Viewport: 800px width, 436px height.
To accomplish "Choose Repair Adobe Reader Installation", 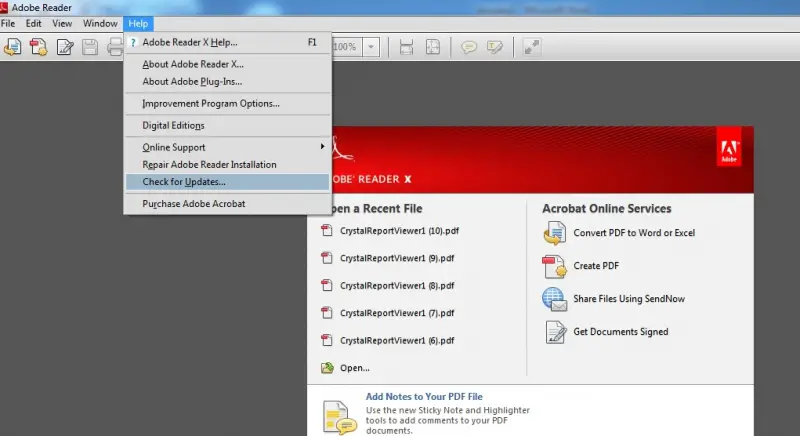I will pyautogui.click(x=228, y=165).
